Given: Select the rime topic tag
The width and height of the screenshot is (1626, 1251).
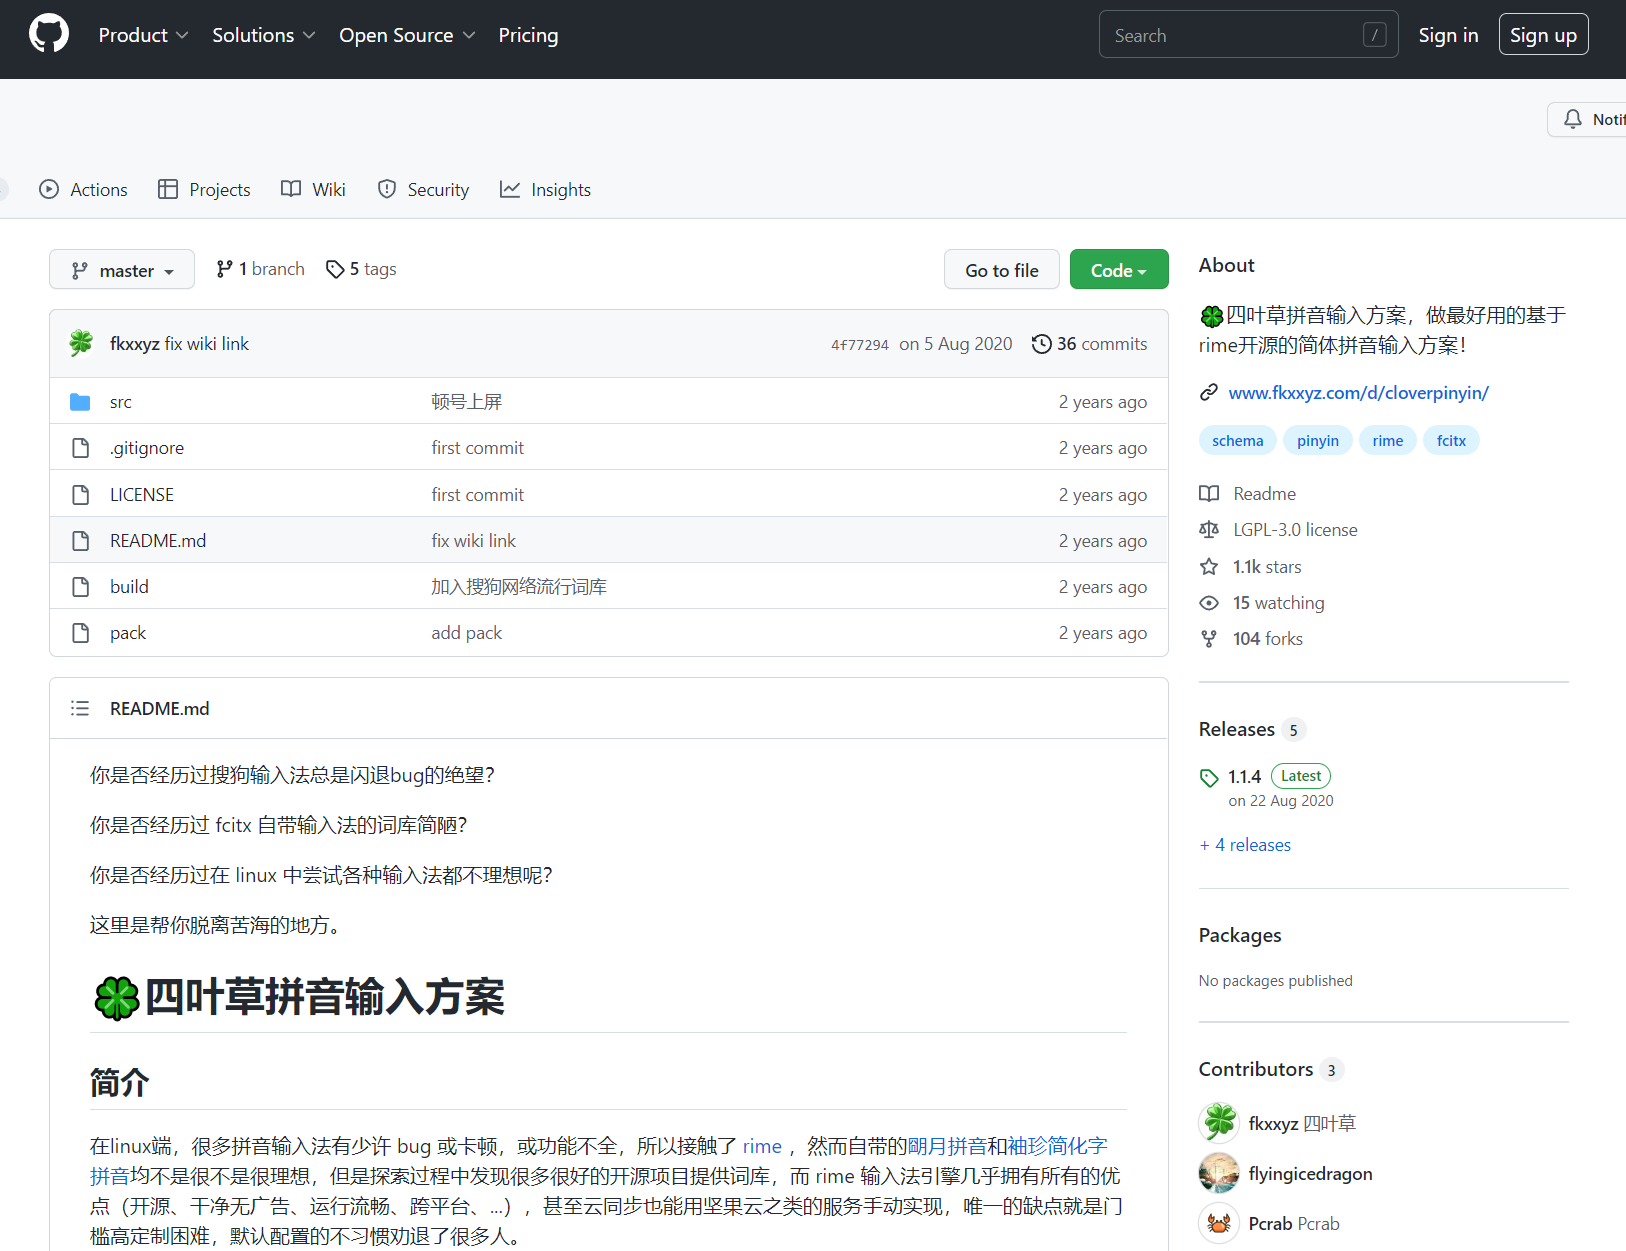Looking at the screenshot, I should click(x=1387, y=441).
